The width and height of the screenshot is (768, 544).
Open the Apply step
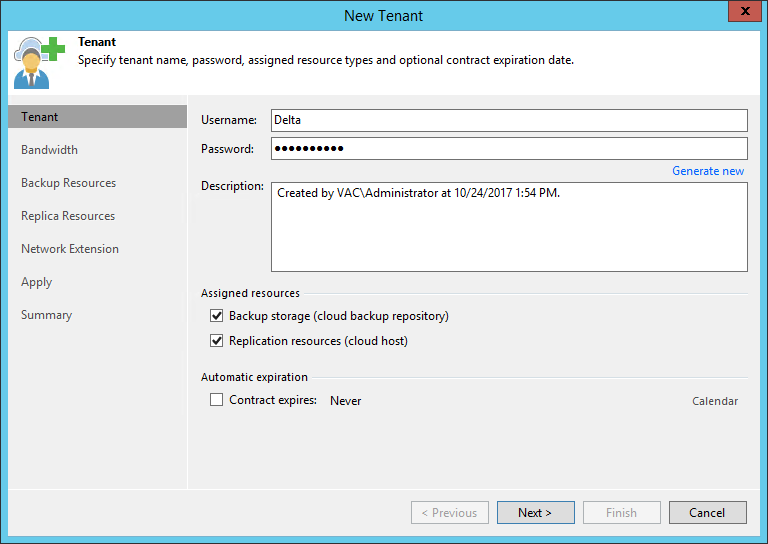[x=37, y=282]
